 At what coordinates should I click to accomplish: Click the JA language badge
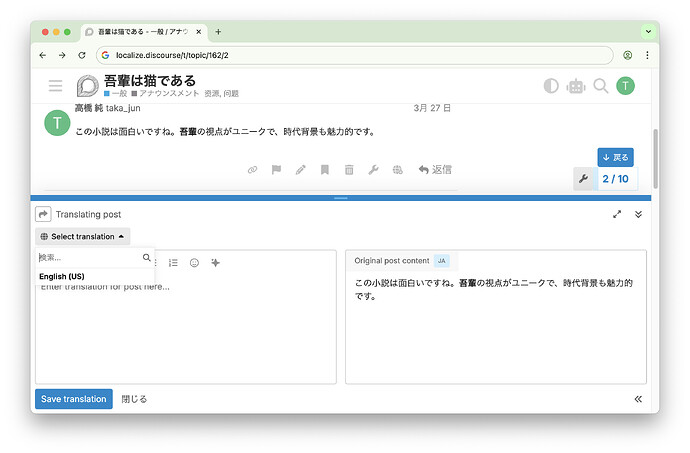point(441,261)
